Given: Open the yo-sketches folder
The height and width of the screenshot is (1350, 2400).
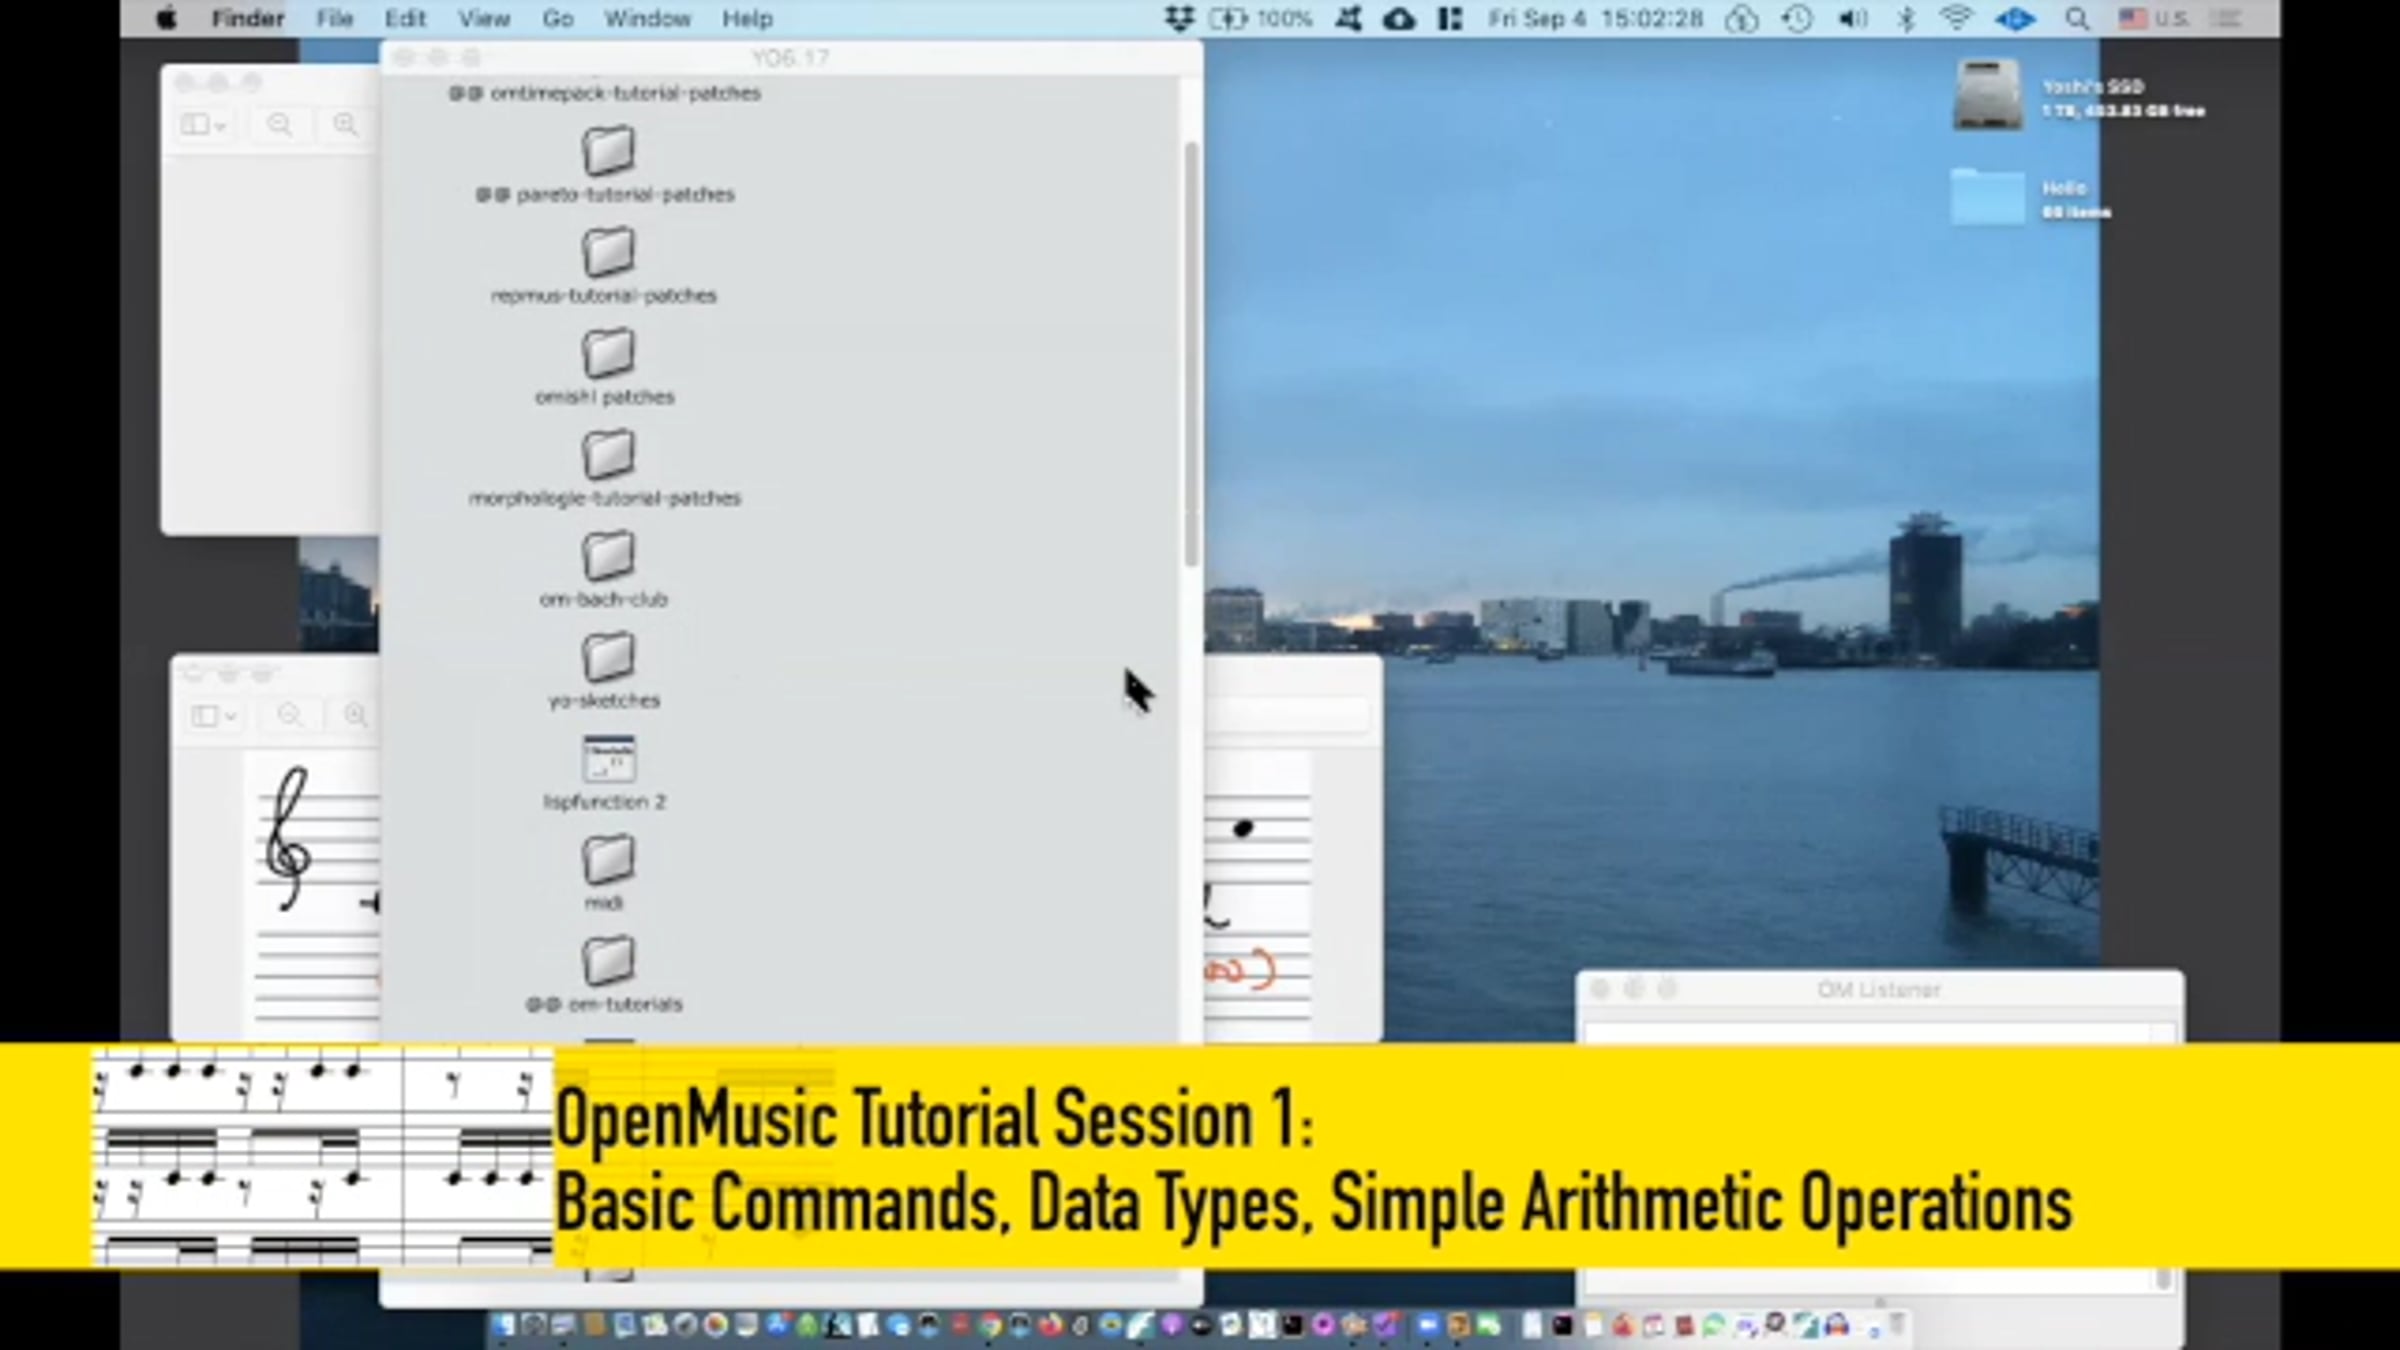Looking at the screenshot, I should (x=608, y=657).
